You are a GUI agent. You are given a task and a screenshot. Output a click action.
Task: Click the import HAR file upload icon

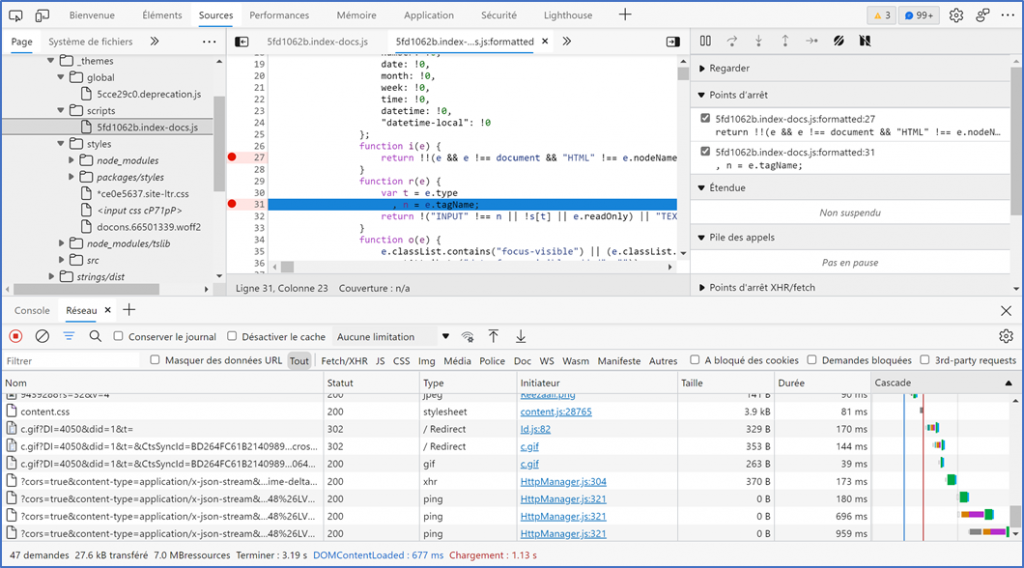click(x=493, y=336)
